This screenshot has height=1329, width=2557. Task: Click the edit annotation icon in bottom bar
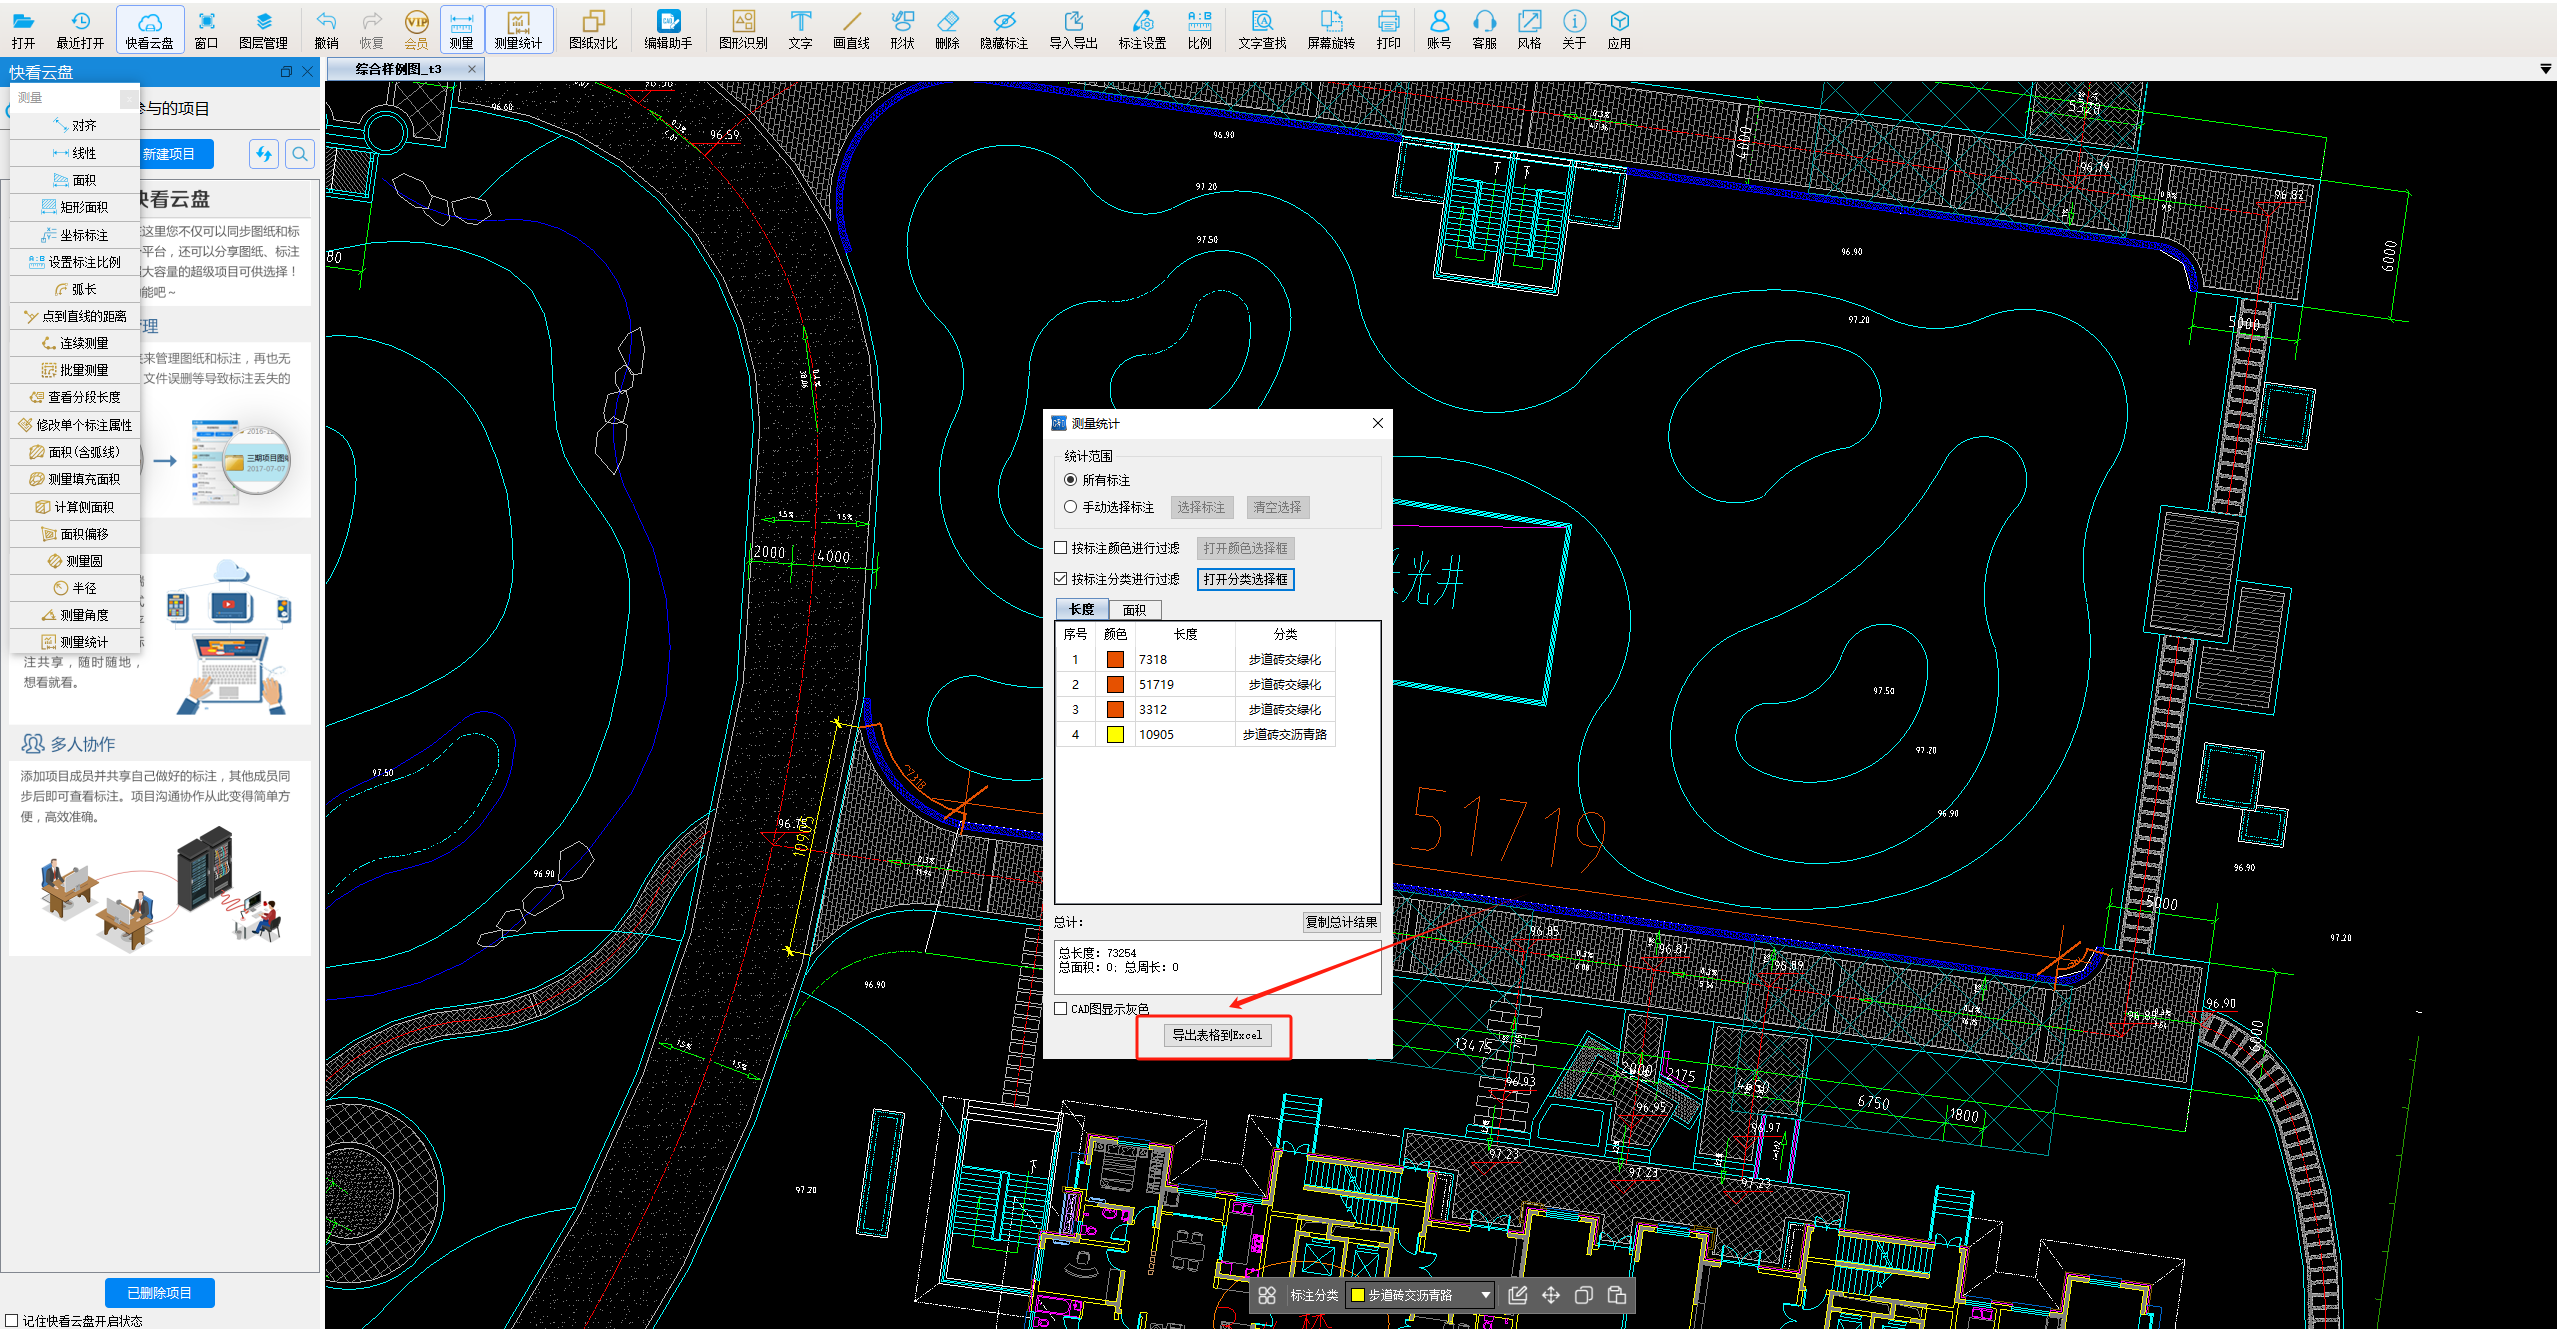(1517, 1295)
